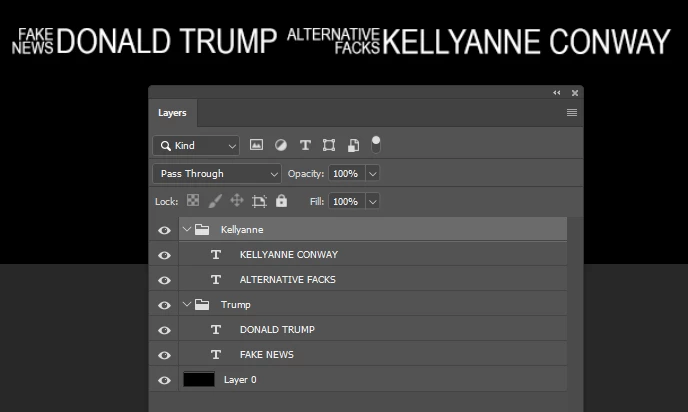Hide the KELLYANNE CONWAY text layer
Screen dimensions: 688x412
tap(164, 255)
